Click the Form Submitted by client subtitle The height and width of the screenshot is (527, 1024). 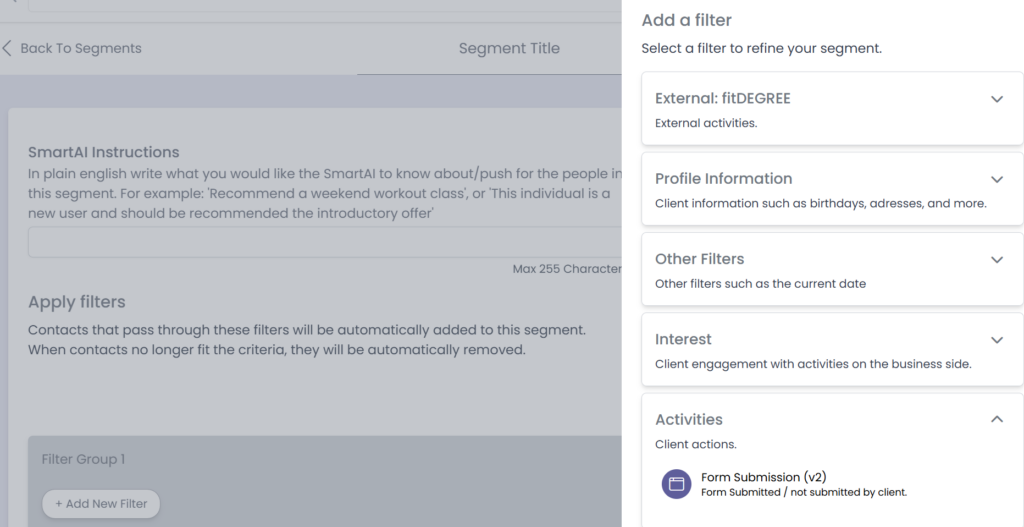point(803,492)
